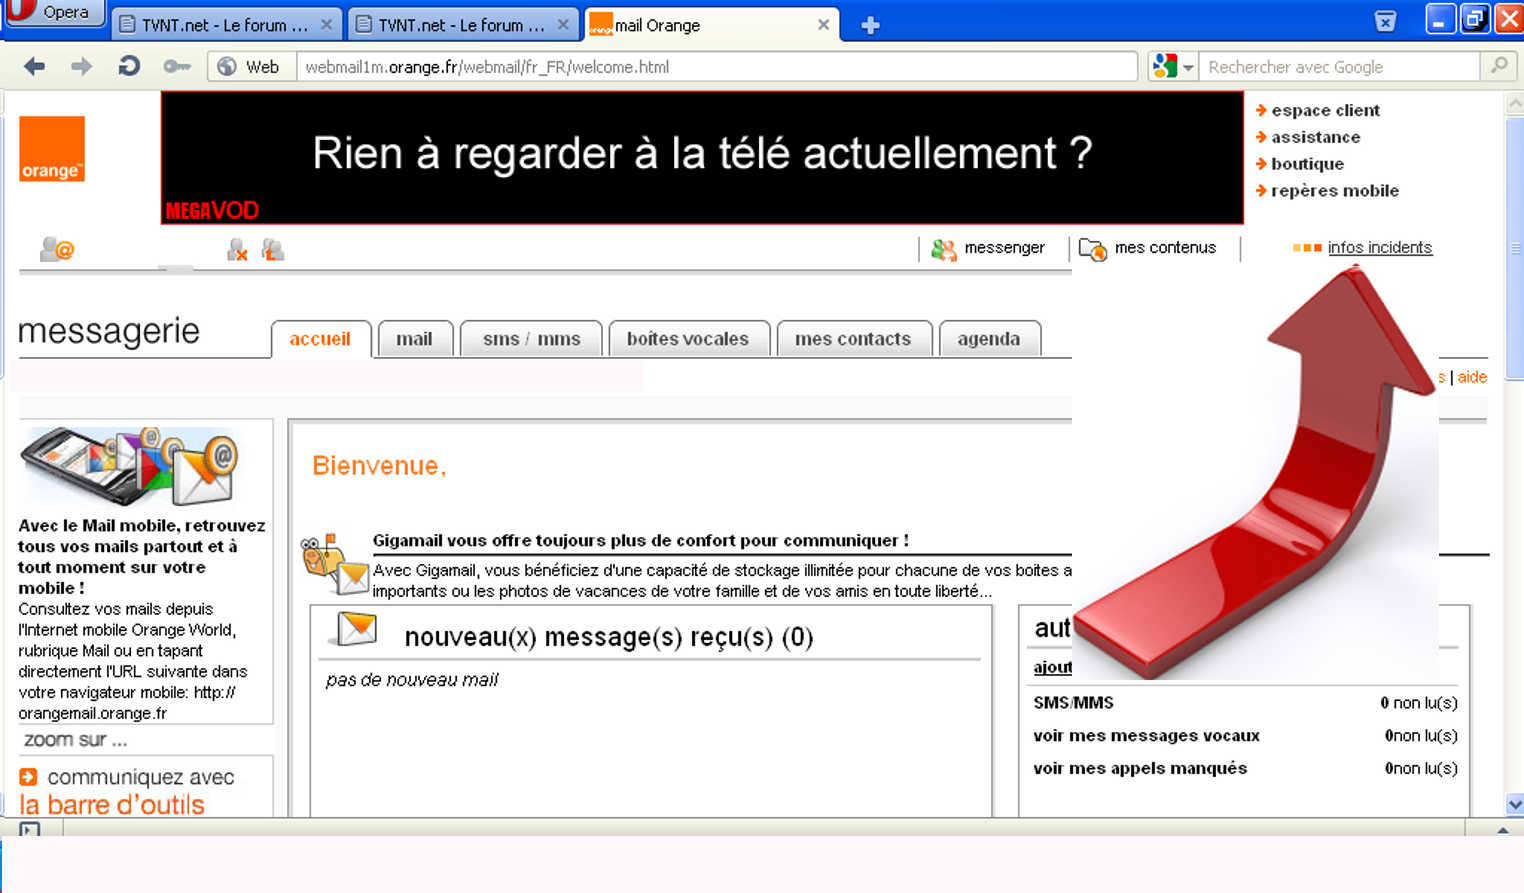Click the delete contact icon
Viewport: 1524px width, 893px height.
click(237, 249)
